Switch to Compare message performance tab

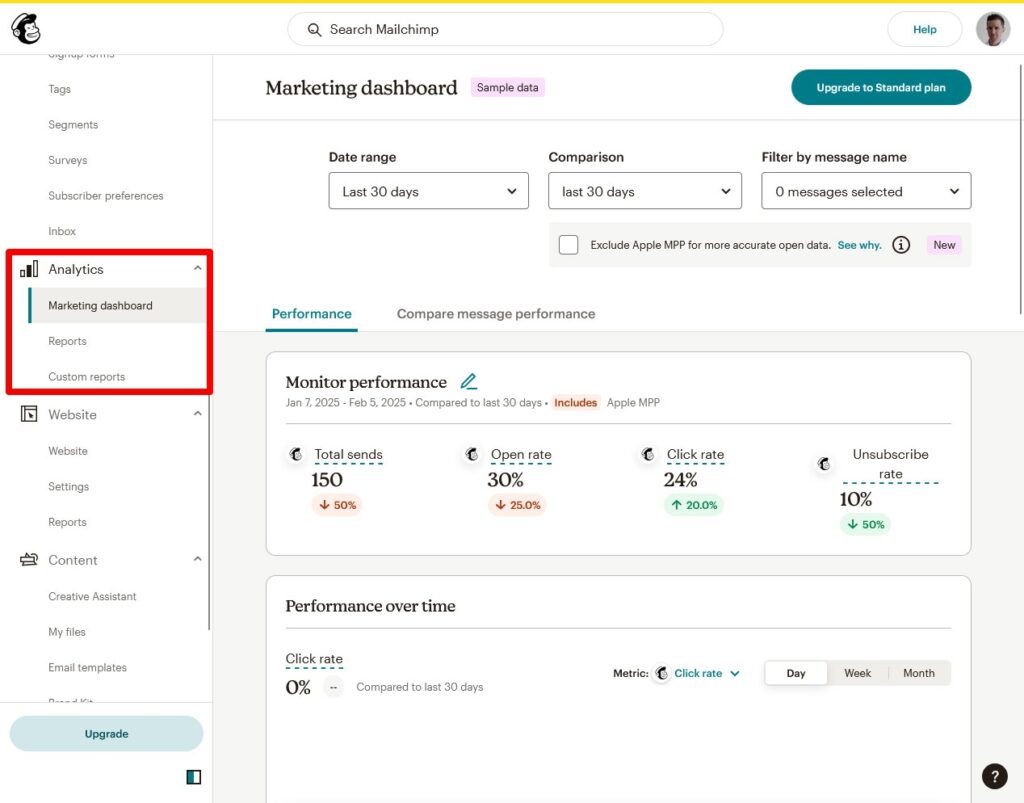pyautogui.click(x=495, y=313)
